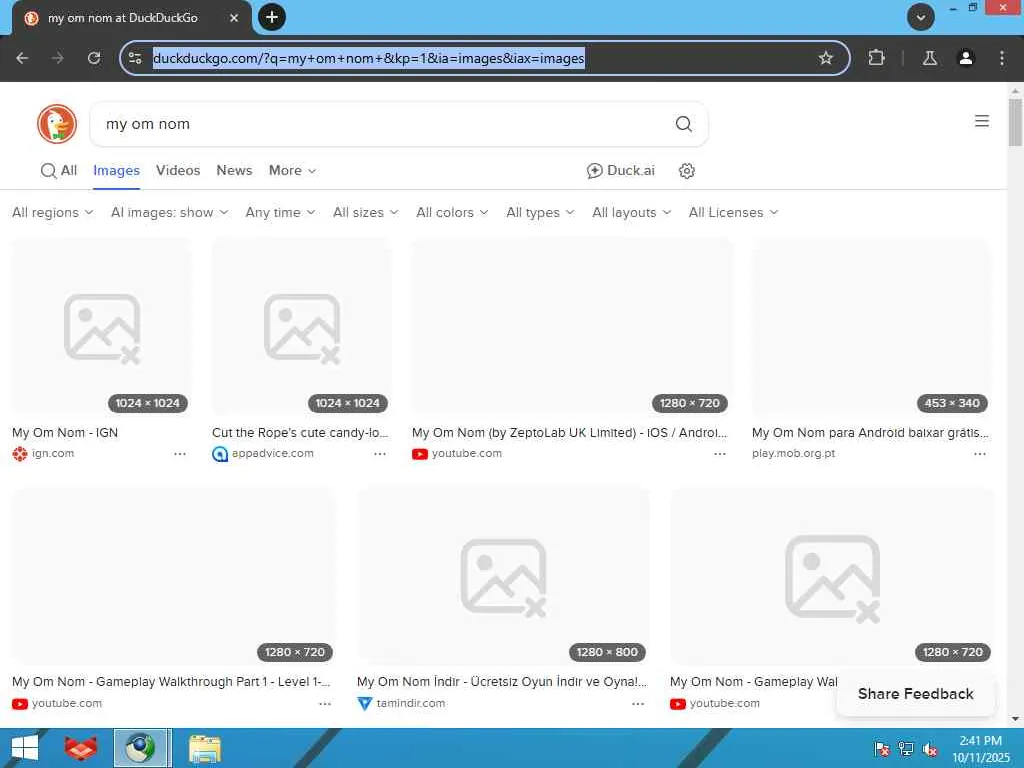Viewport: 1024px width, 768px height.
Task: Open Chrome Labs flask icon
Action: click(930, 58)
